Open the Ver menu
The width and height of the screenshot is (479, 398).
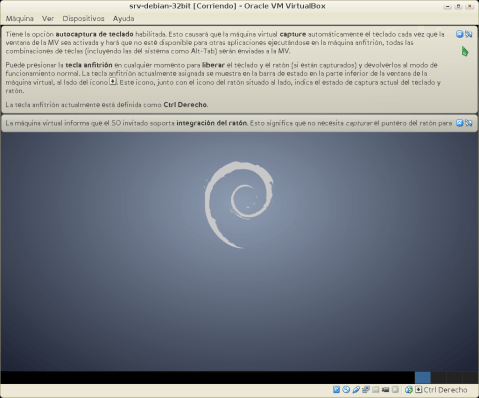48,18
